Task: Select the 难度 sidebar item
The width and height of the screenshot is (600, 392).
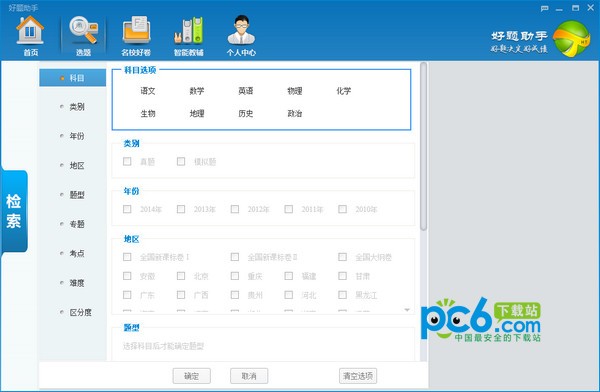Action: (77, 283)
